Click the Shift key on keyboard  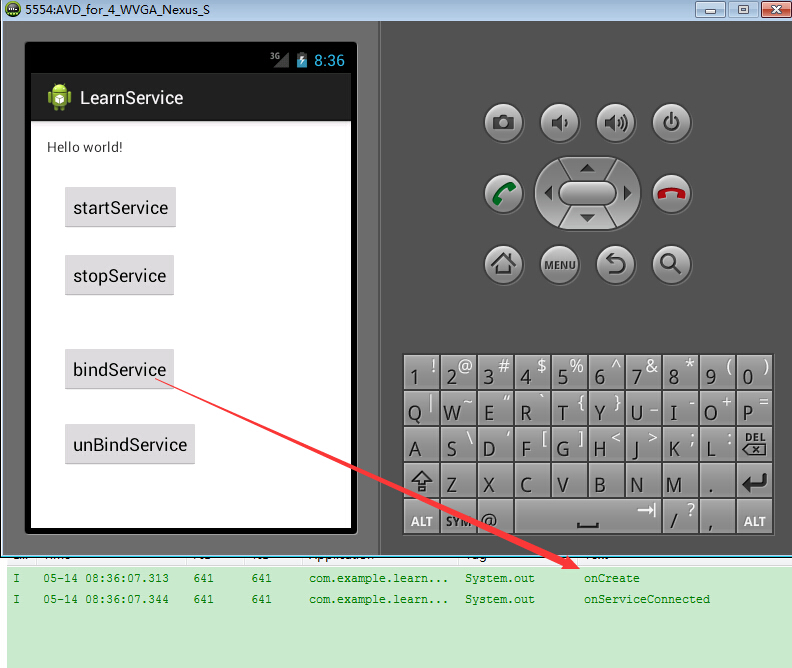click(422, 481)
